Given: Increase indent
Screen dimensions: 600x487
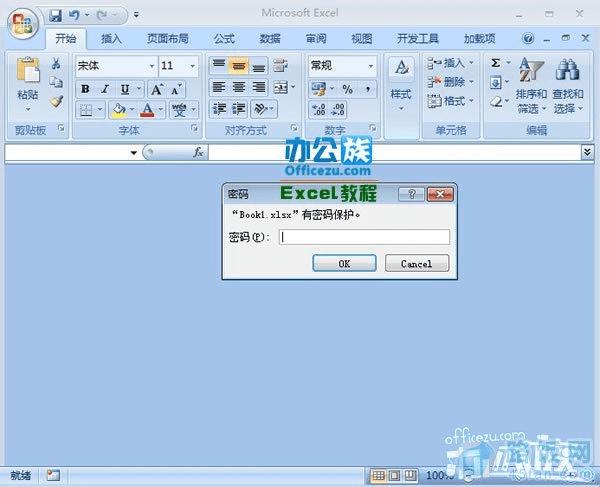Looking at the screenshot, I should click(239, 109).
